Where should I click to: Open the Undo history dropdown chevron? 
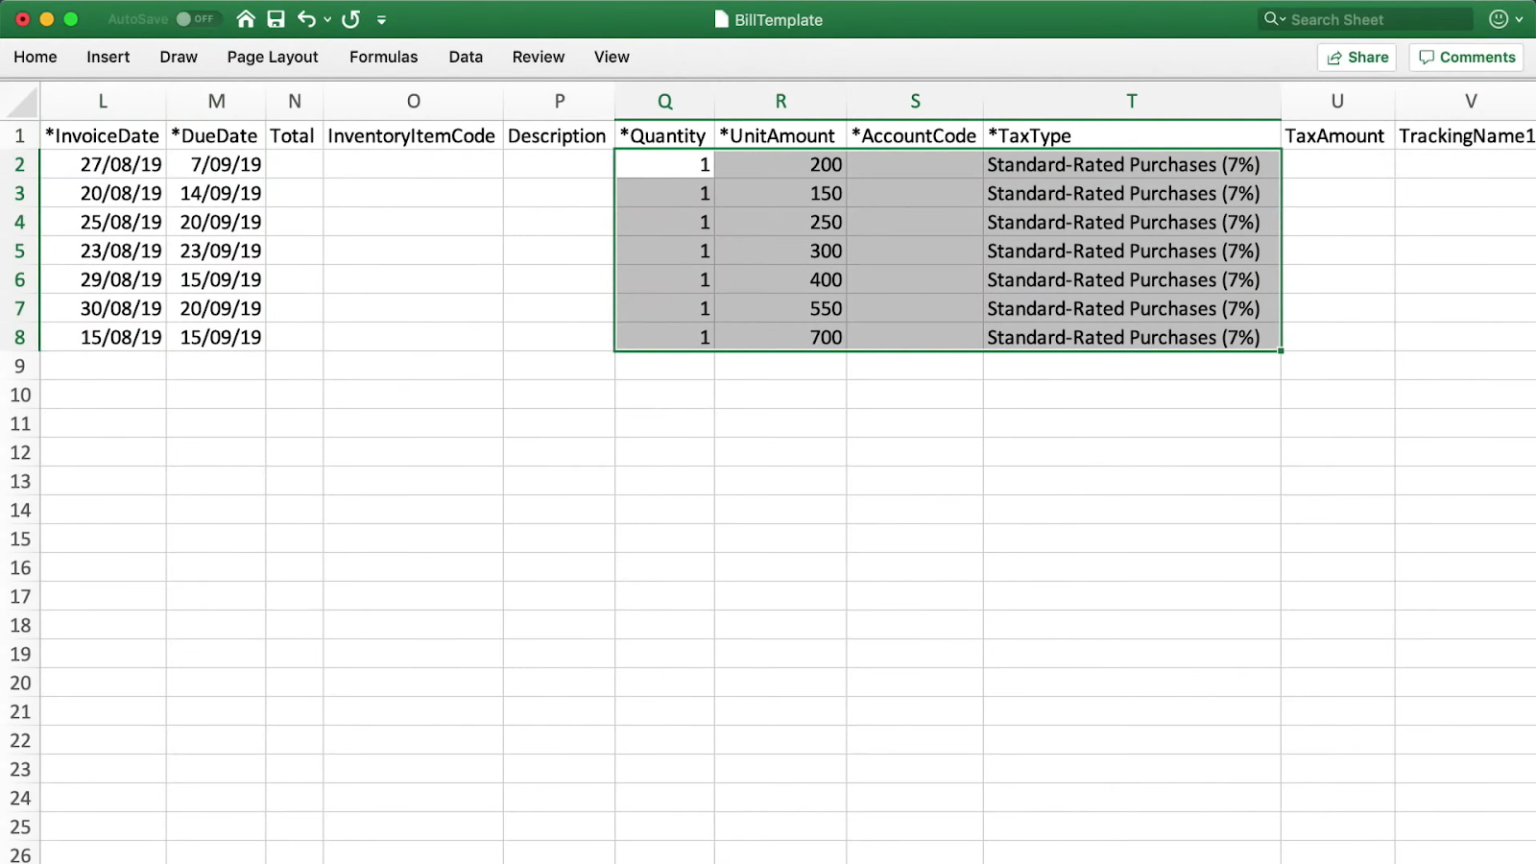(327, 19)
